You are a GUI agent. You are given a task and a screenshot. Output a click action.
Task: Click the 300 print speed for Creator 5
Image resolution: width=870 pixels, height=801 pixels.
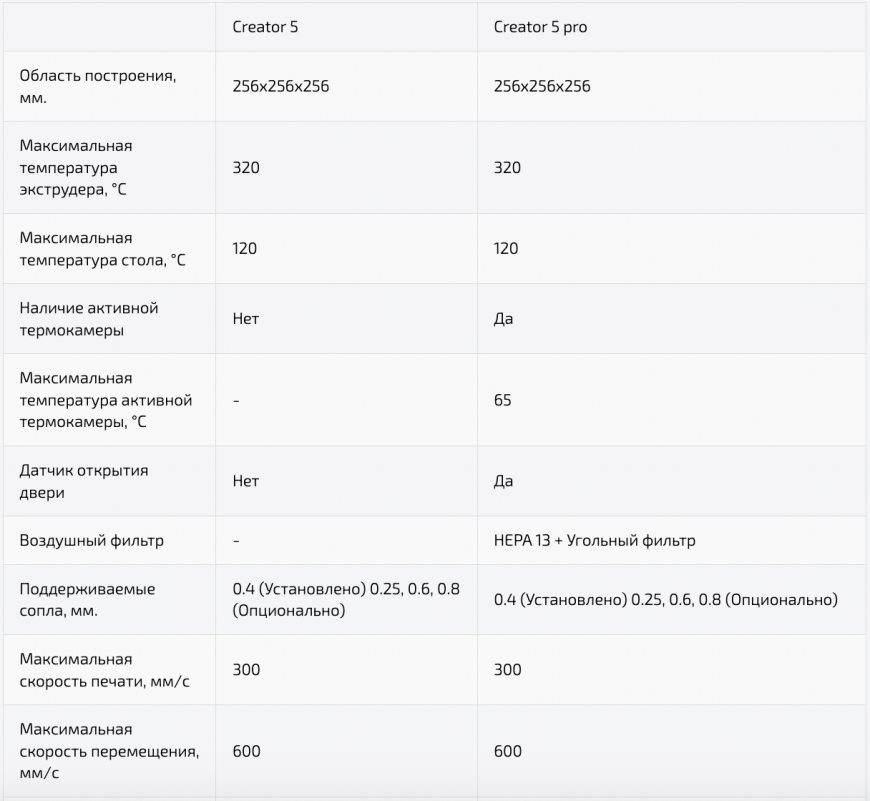(246, 670)
